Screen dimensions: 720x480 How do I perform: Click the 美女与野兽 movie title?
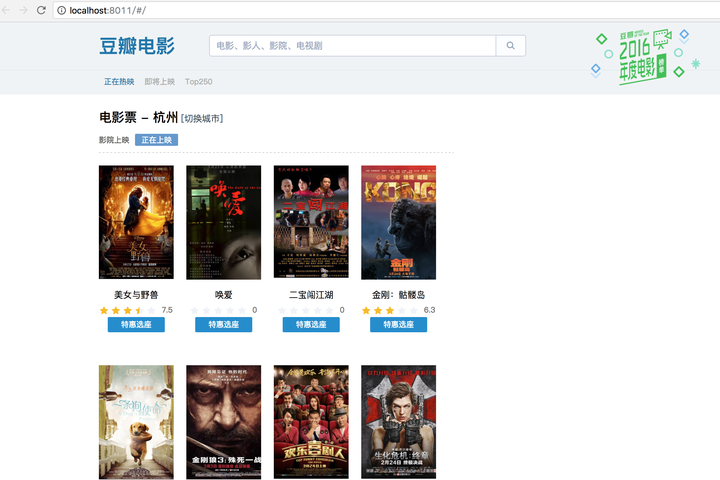click(x=136, y=295)
